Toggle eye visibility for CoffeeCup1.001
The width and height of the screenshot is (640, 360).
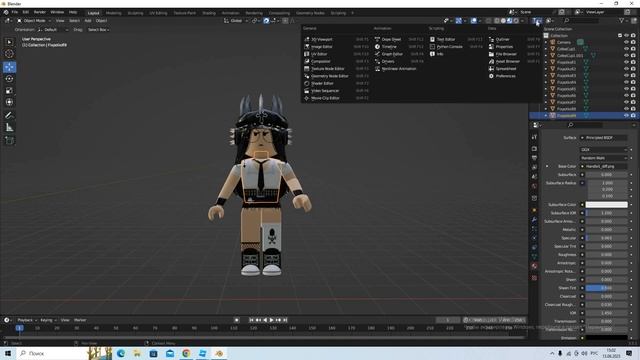626,56
